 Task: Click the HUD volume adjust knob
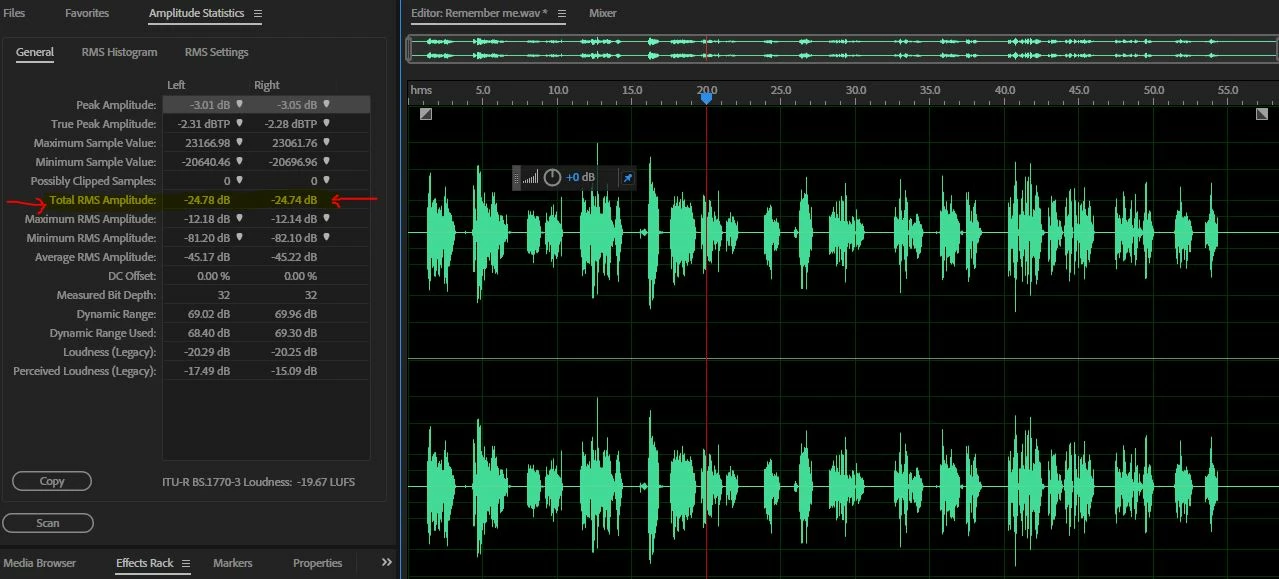pyautogui.click(x=552, y=178)
